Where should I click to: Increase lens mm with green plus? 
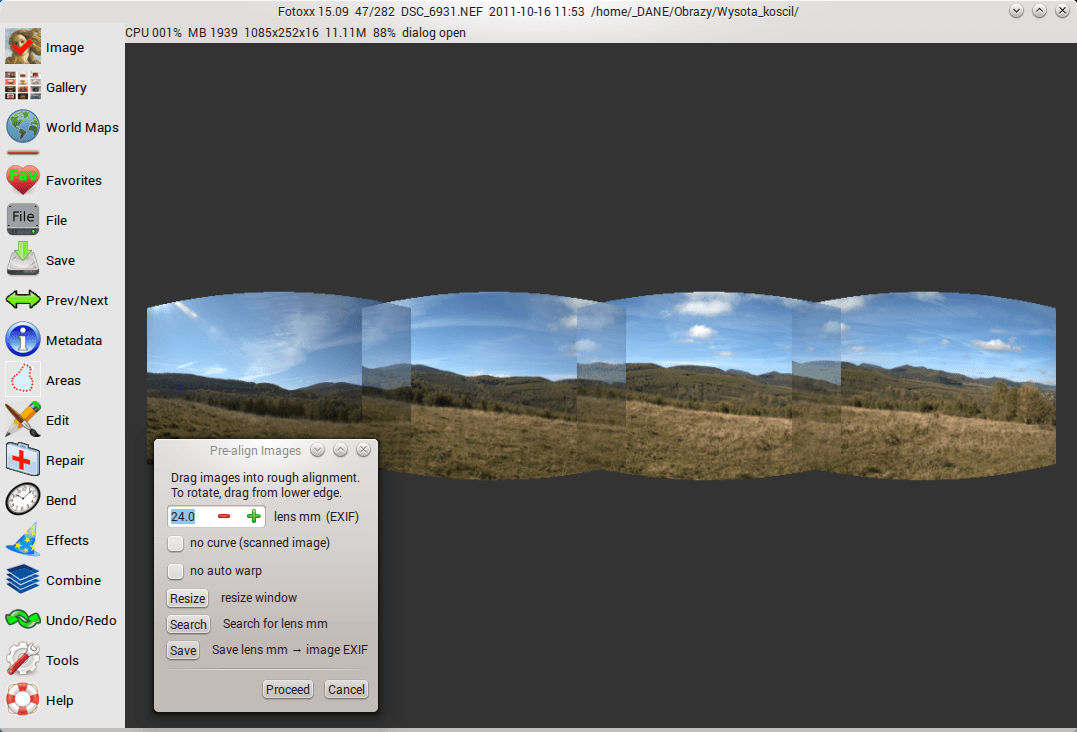tap(253, 516)
